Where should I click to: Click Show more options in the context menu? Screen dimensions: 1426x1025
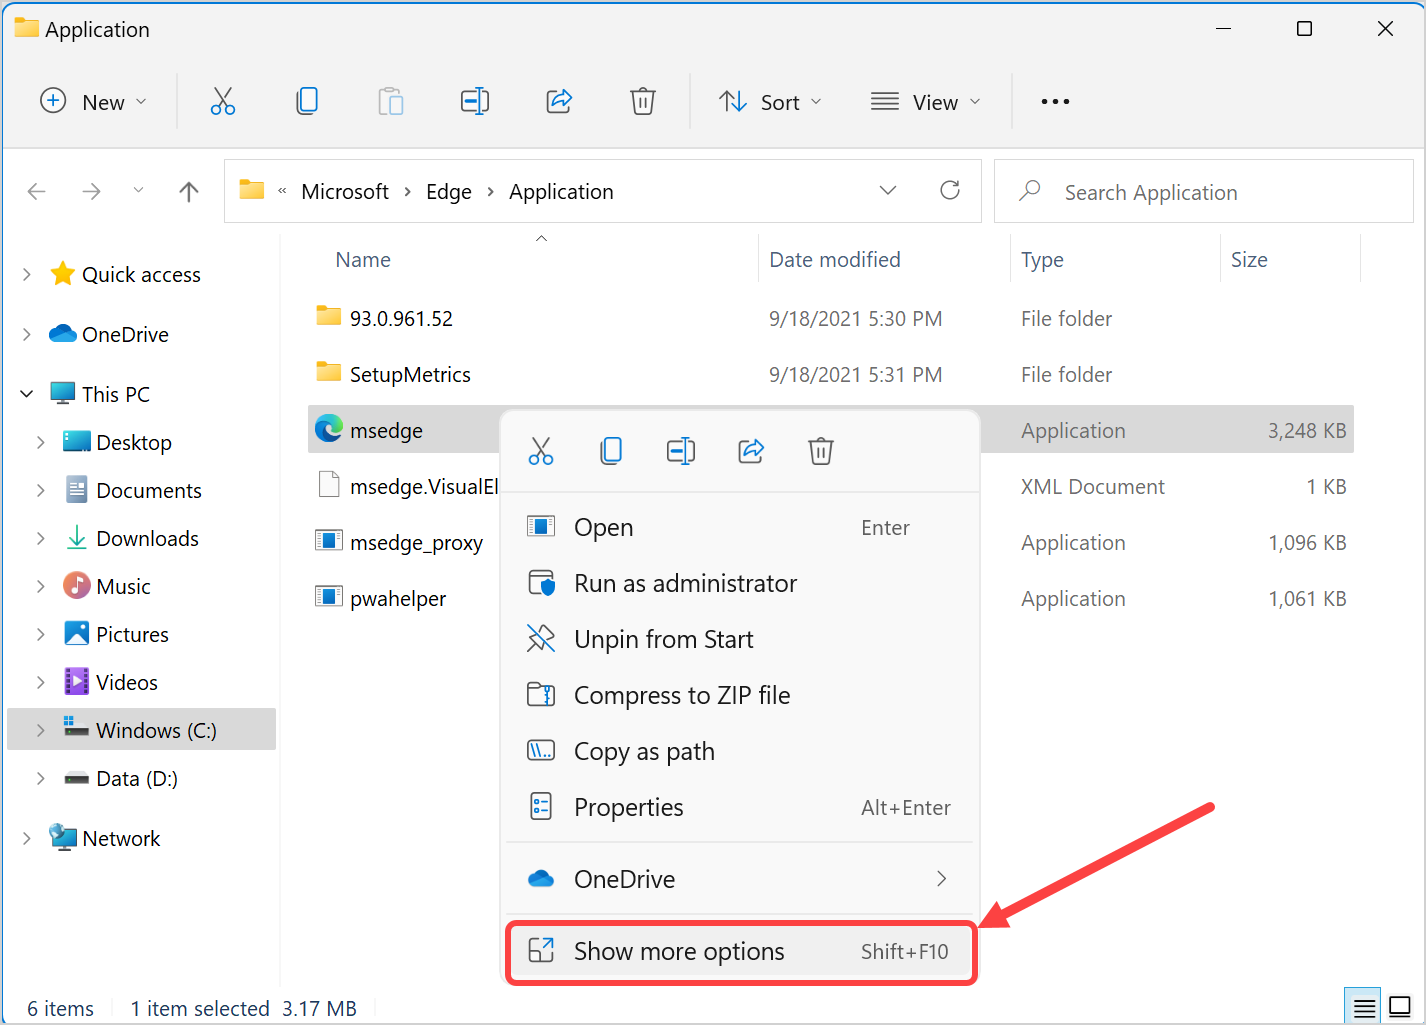[x=679, y=951]
